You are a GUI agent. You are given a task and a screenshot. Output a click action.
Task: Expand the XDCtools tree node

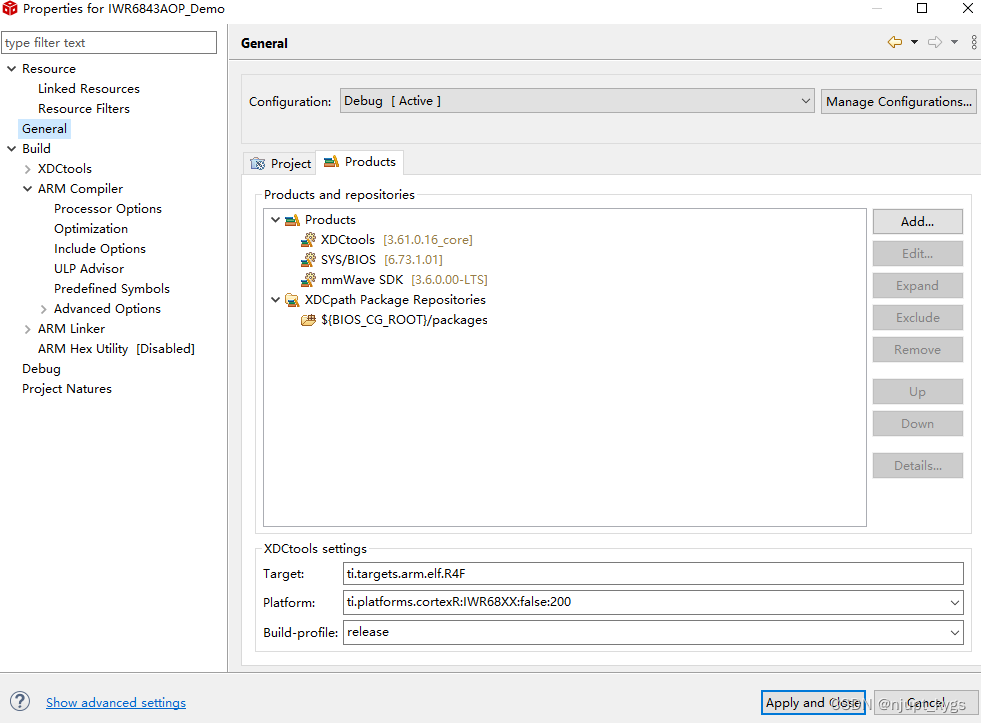[28, 169]
